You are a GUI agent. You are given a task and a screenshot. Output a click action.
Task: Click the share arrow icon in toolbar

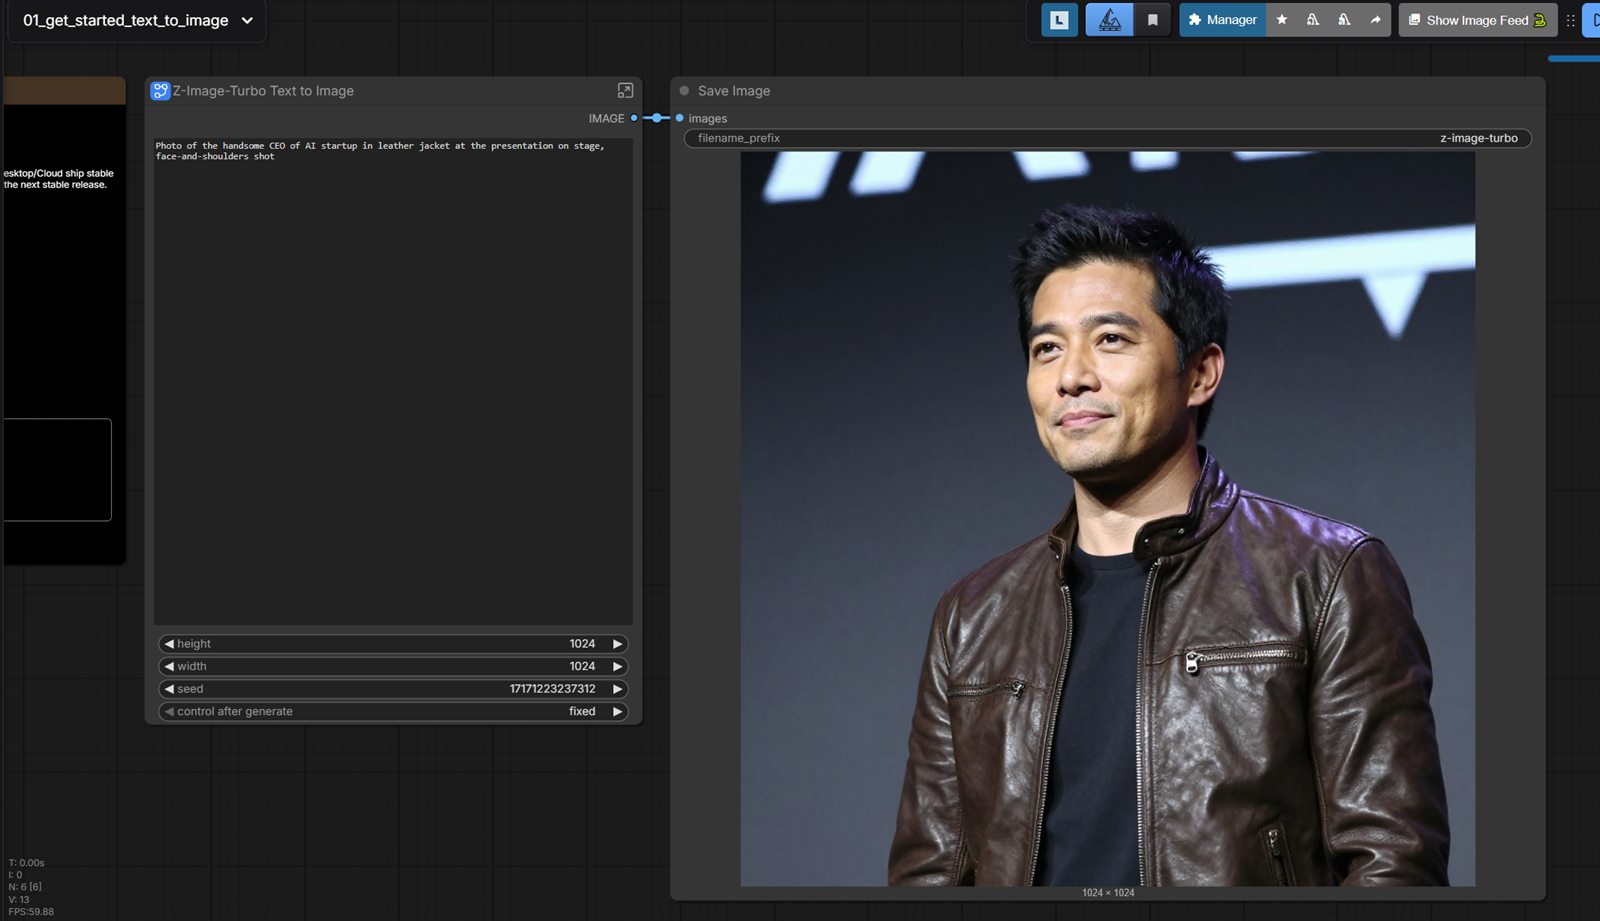click(x=1375, y=20)
